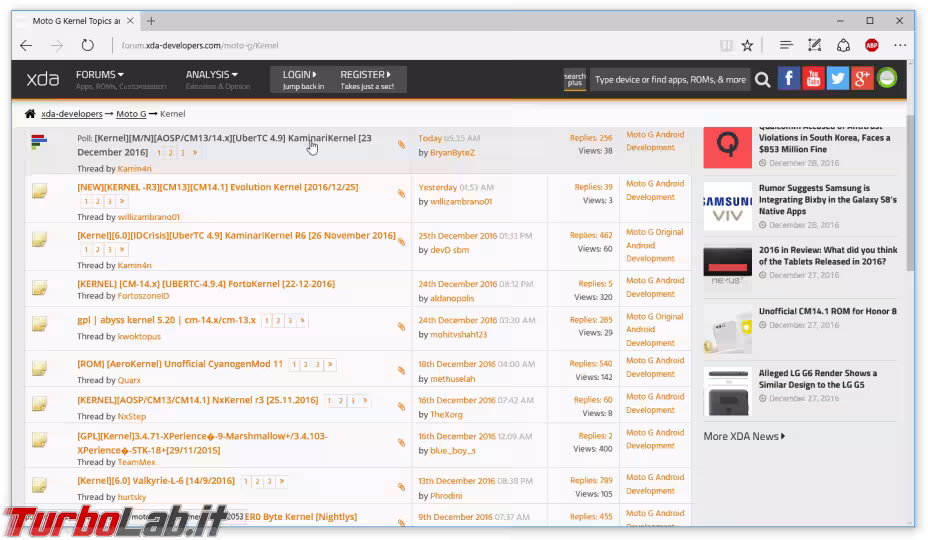Expand the ANALYSIS dropdown menu
The height and width of the screenshot is (540, 928).
coord(211,75)
